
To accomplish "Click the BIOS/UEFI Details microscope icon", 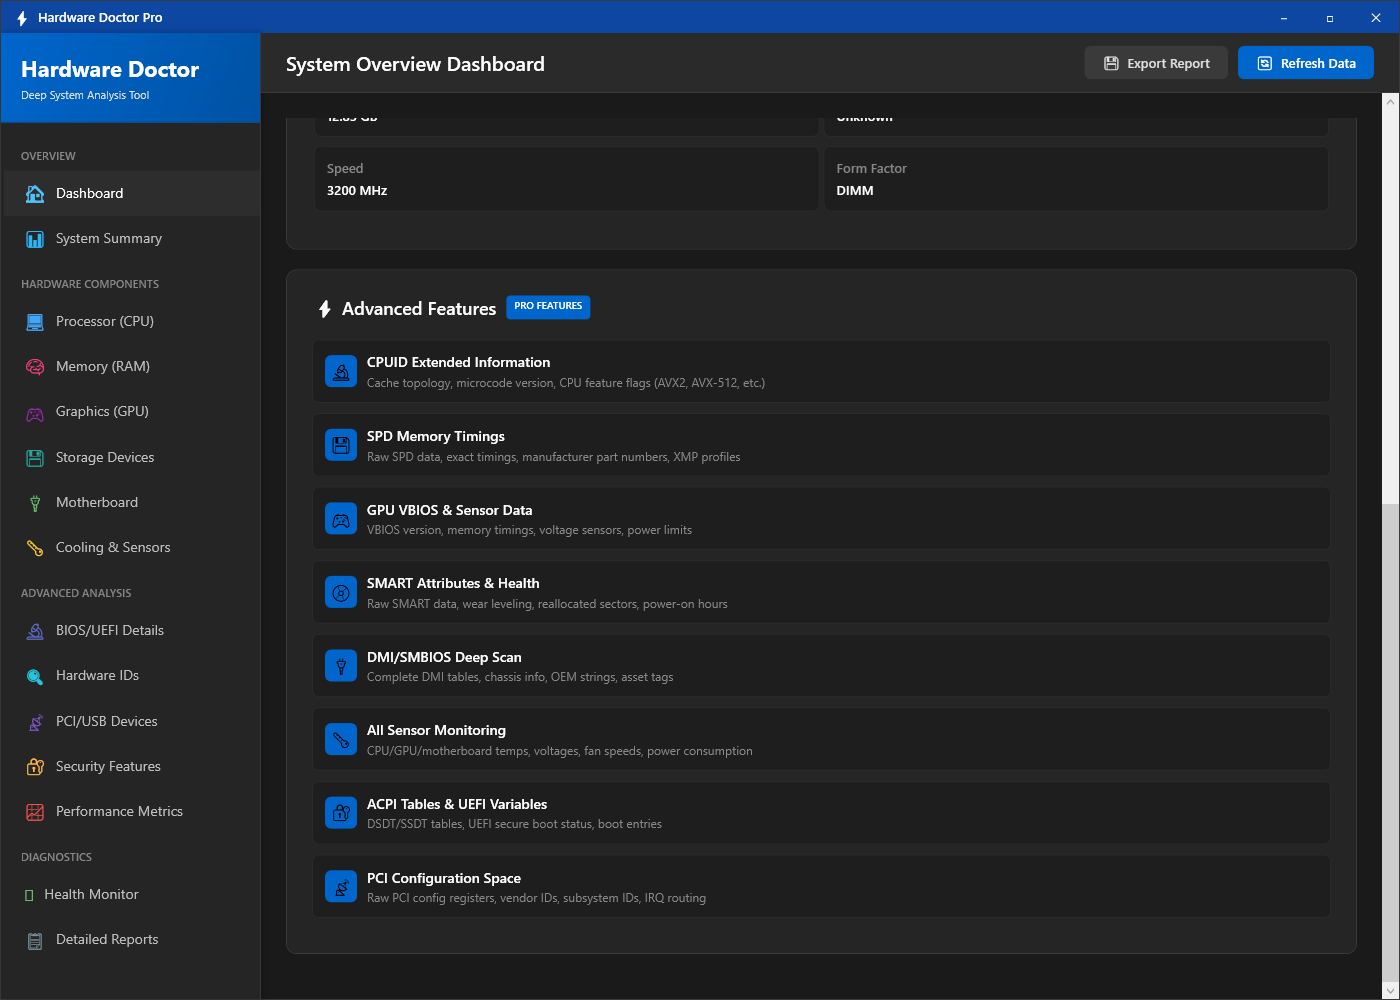I will point(35,631).
